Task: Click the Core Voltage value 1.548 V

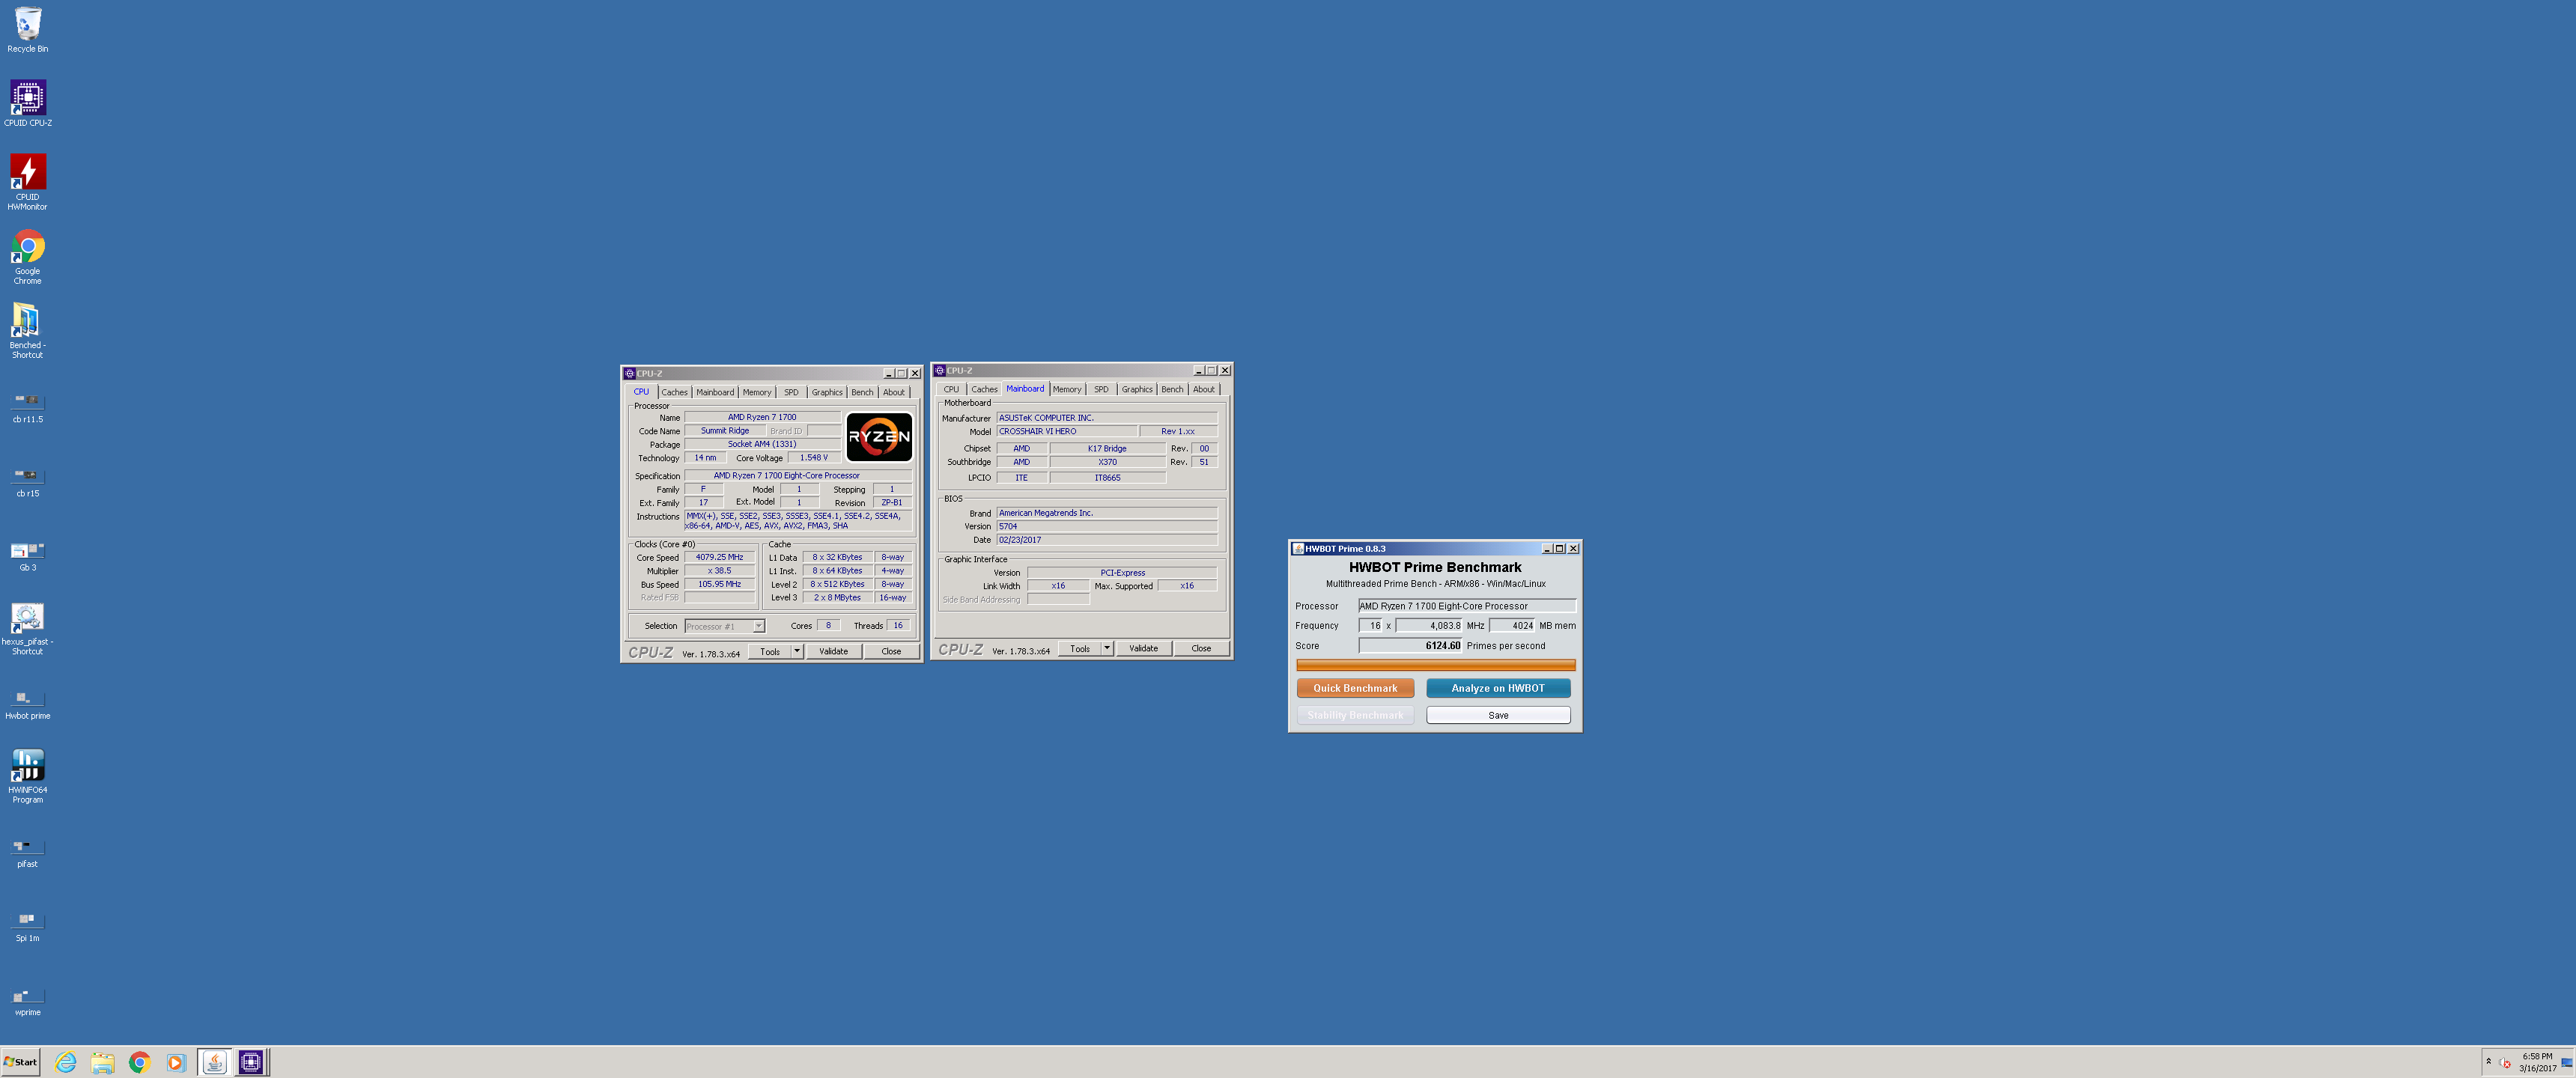Action: [x=813, y=457]
